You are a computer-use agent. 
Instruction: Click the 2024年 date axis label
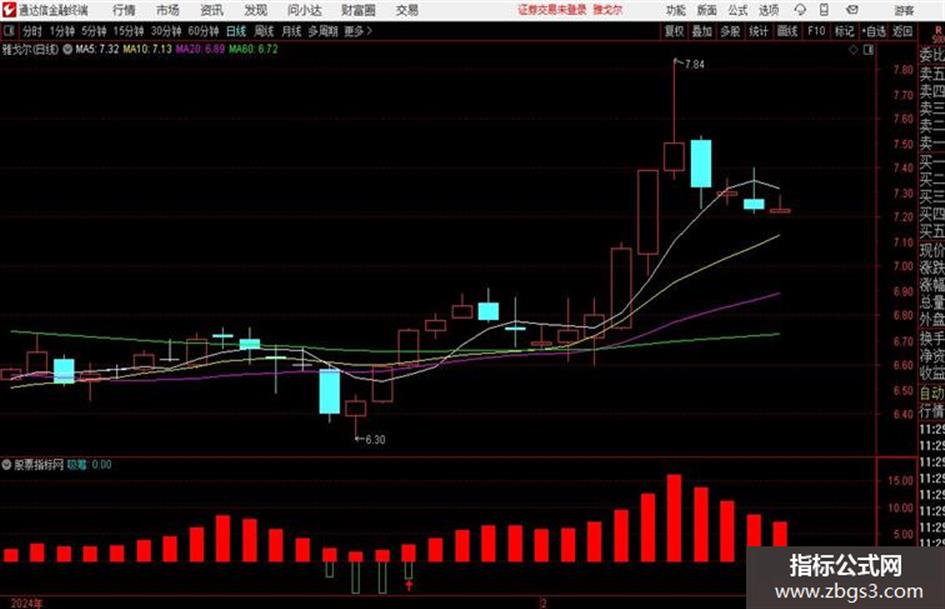27,603
